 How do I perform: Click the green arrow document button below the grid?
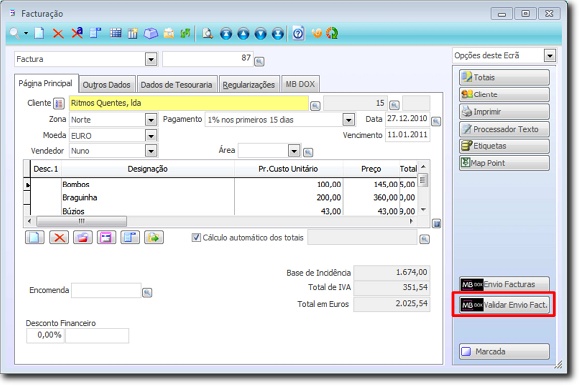pyautogui.click(x=154, y=237)
